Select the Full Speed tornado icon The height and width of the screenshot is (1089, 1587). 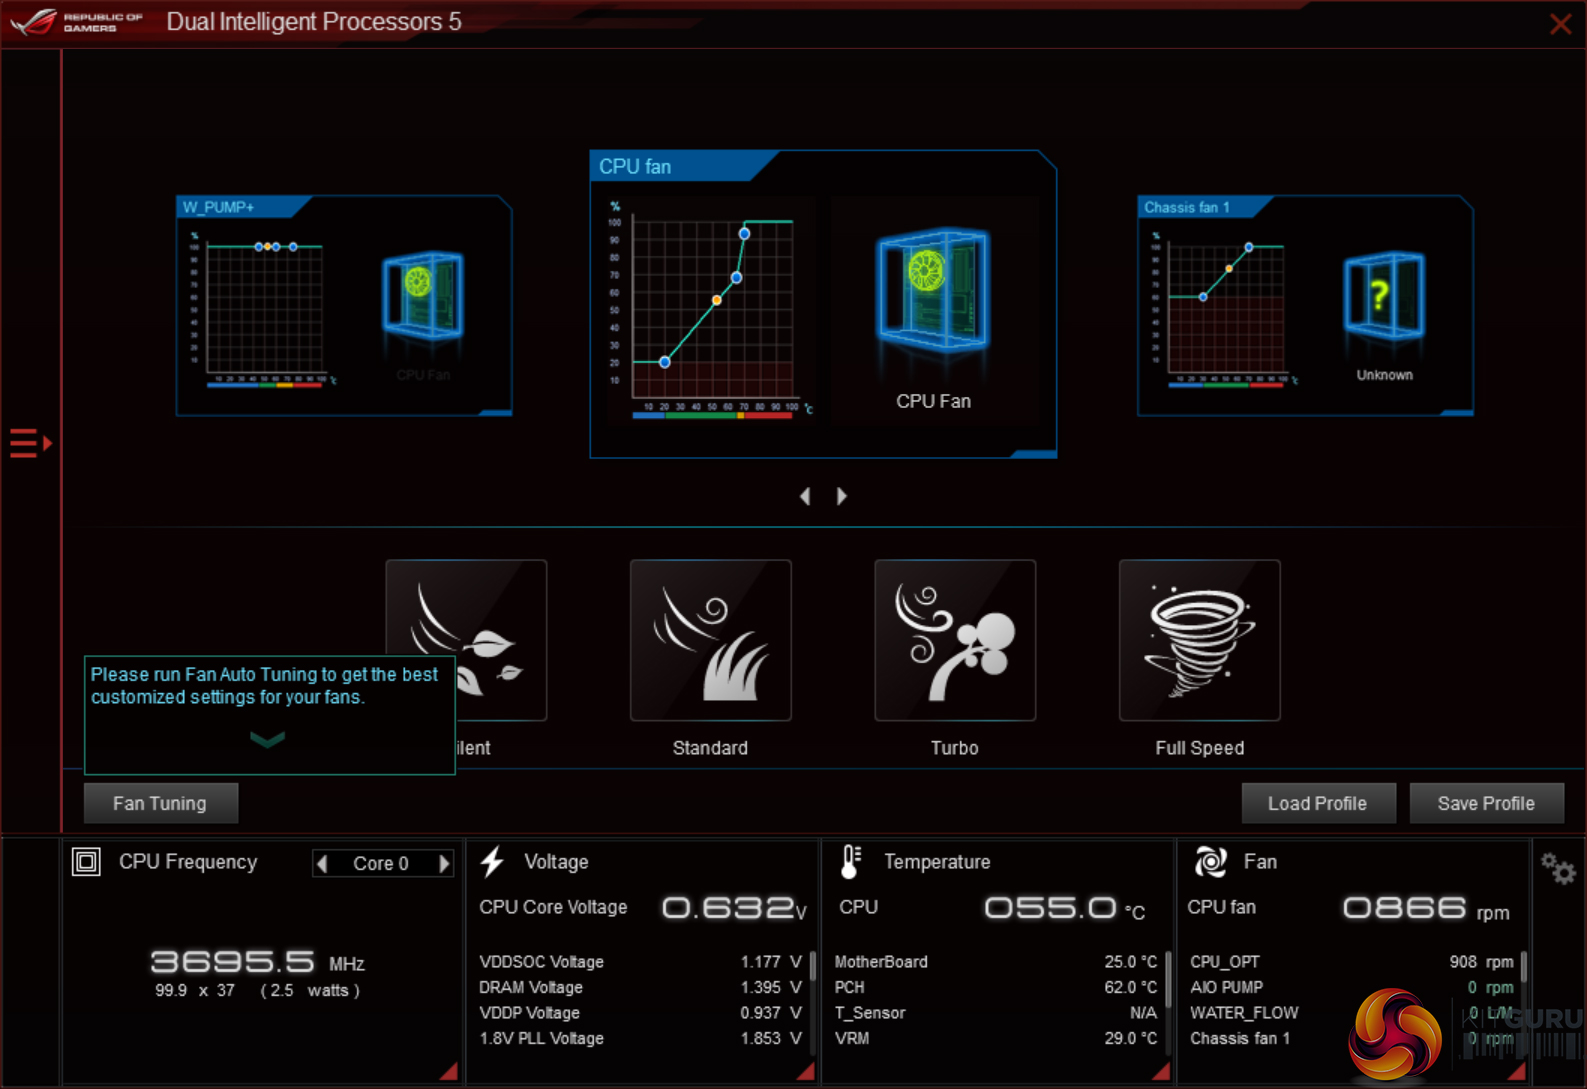[x=1199, y=640]
